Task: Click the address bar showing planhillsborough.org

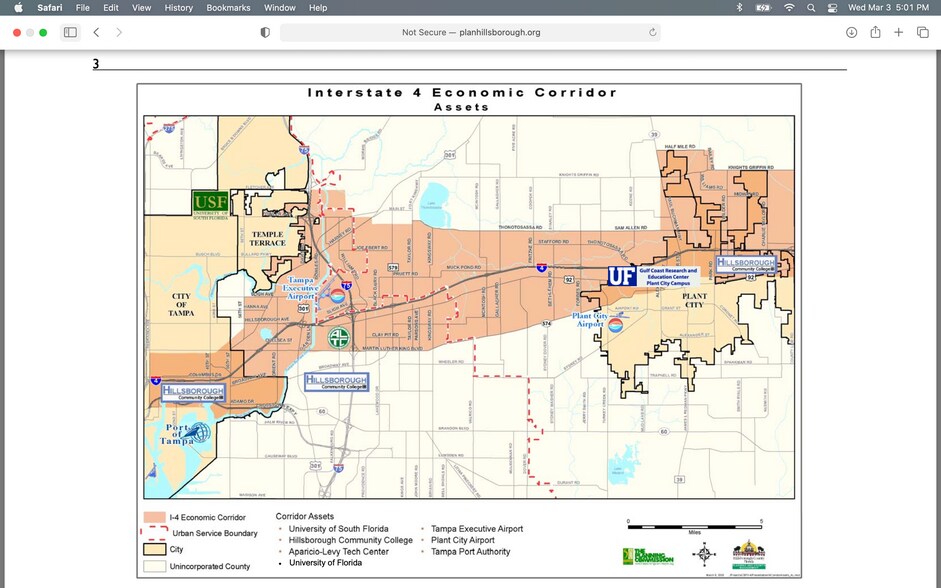Action: point(470,32)
